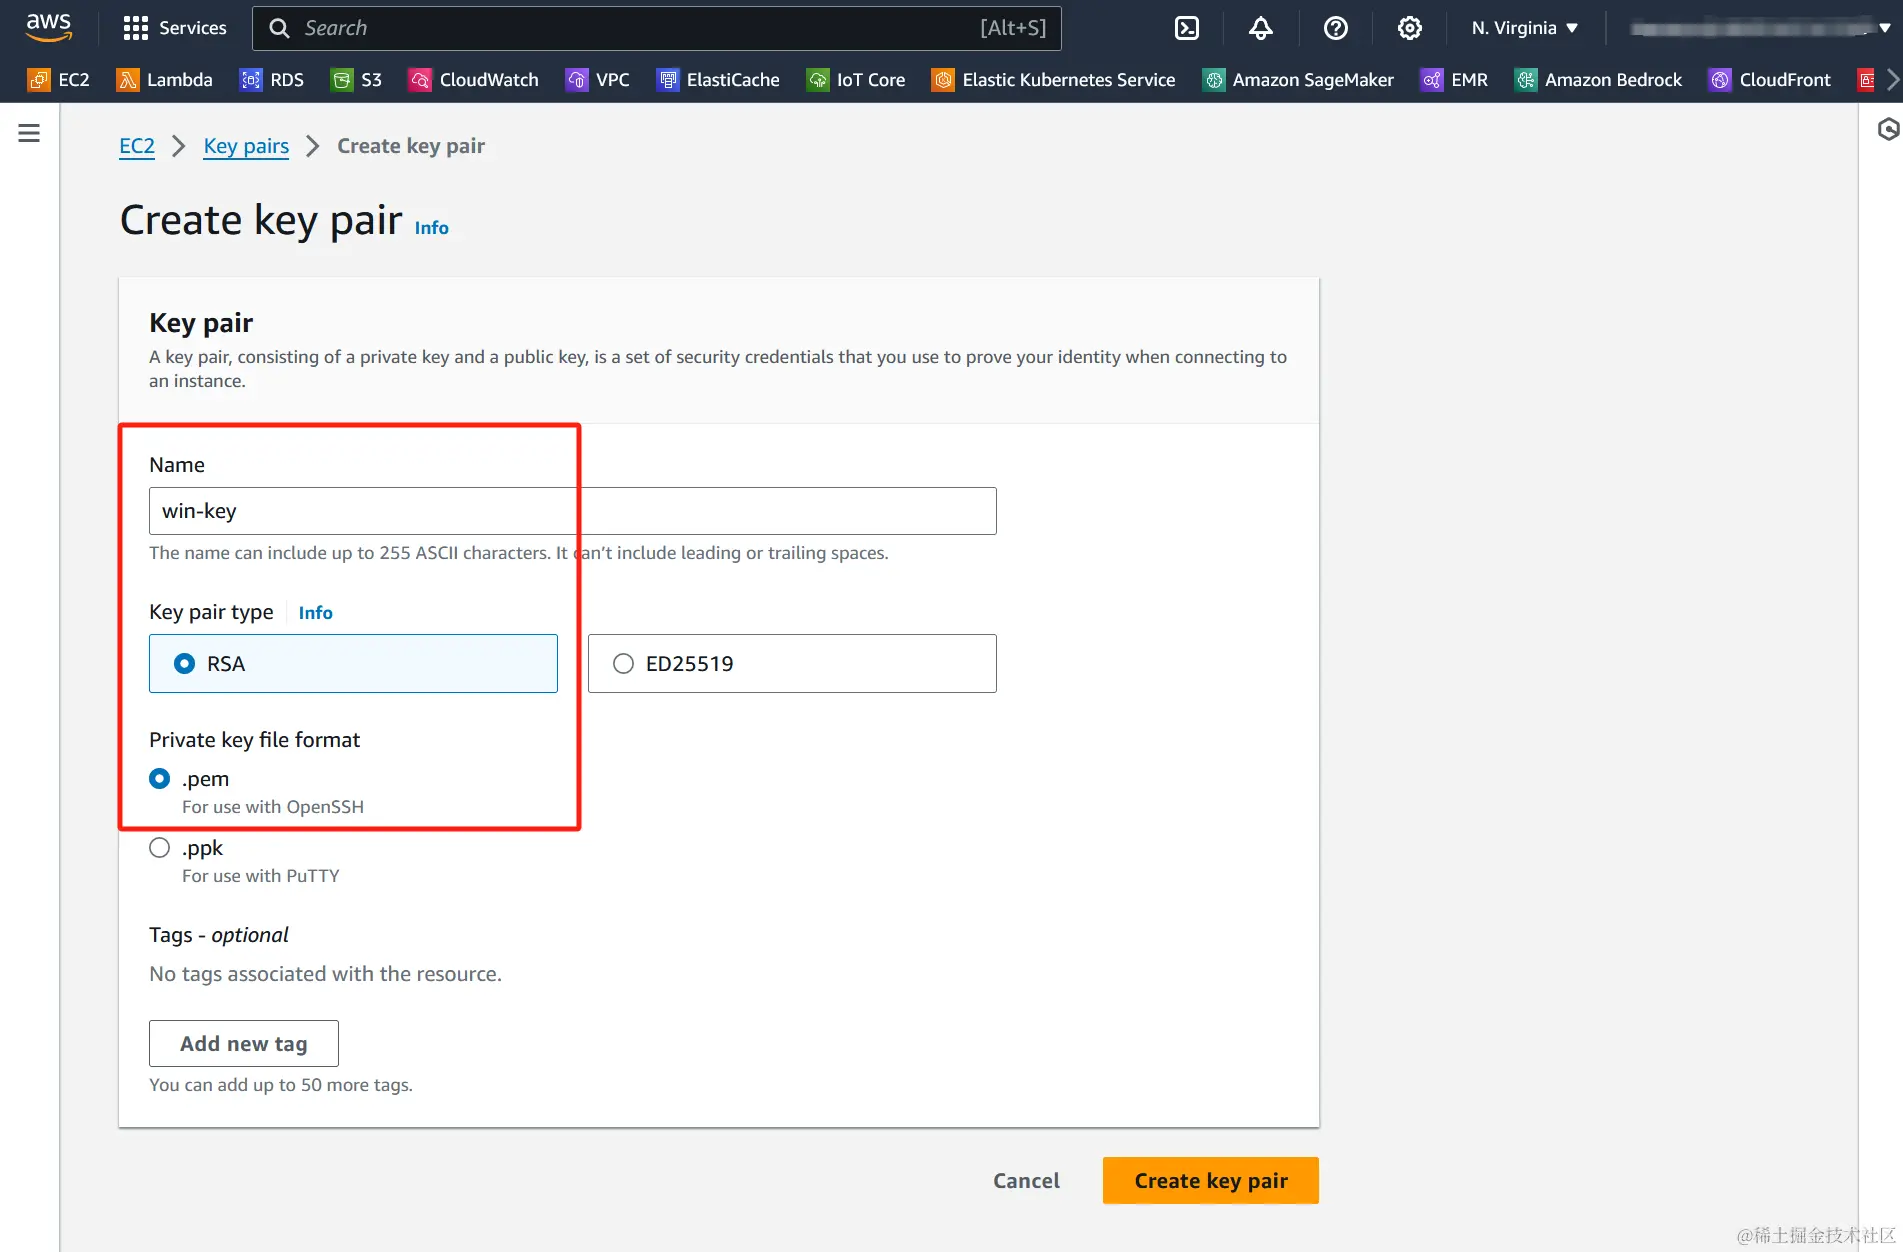Click the EC2 shortcut icon in favorites bar
Screen dimensions: 1903x1252
point(39,80)
